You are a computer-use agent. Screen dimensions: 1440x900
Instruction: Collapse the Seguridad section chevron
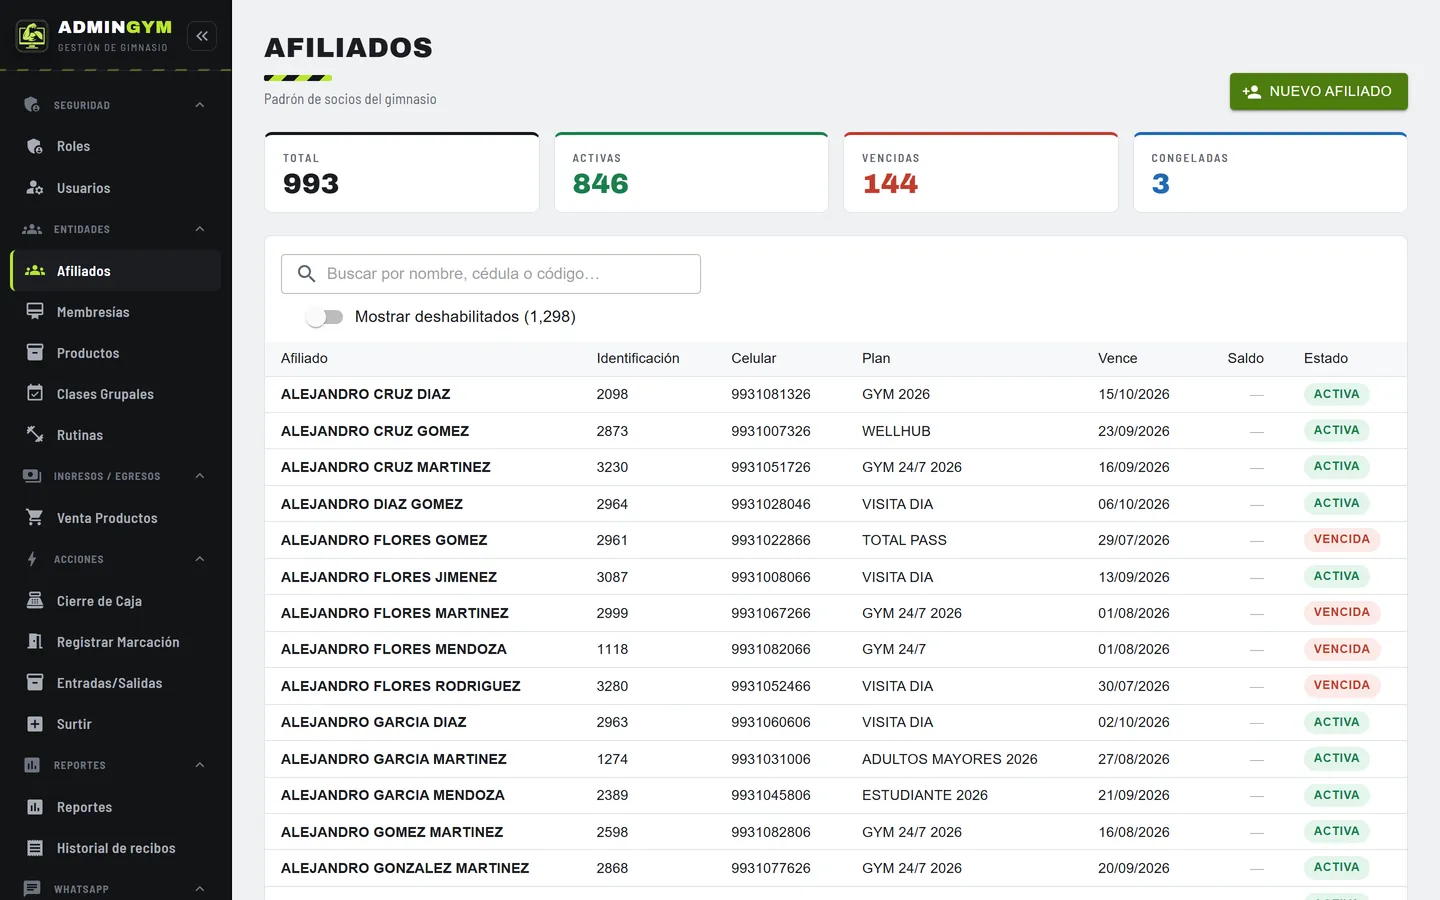[200, 105]
